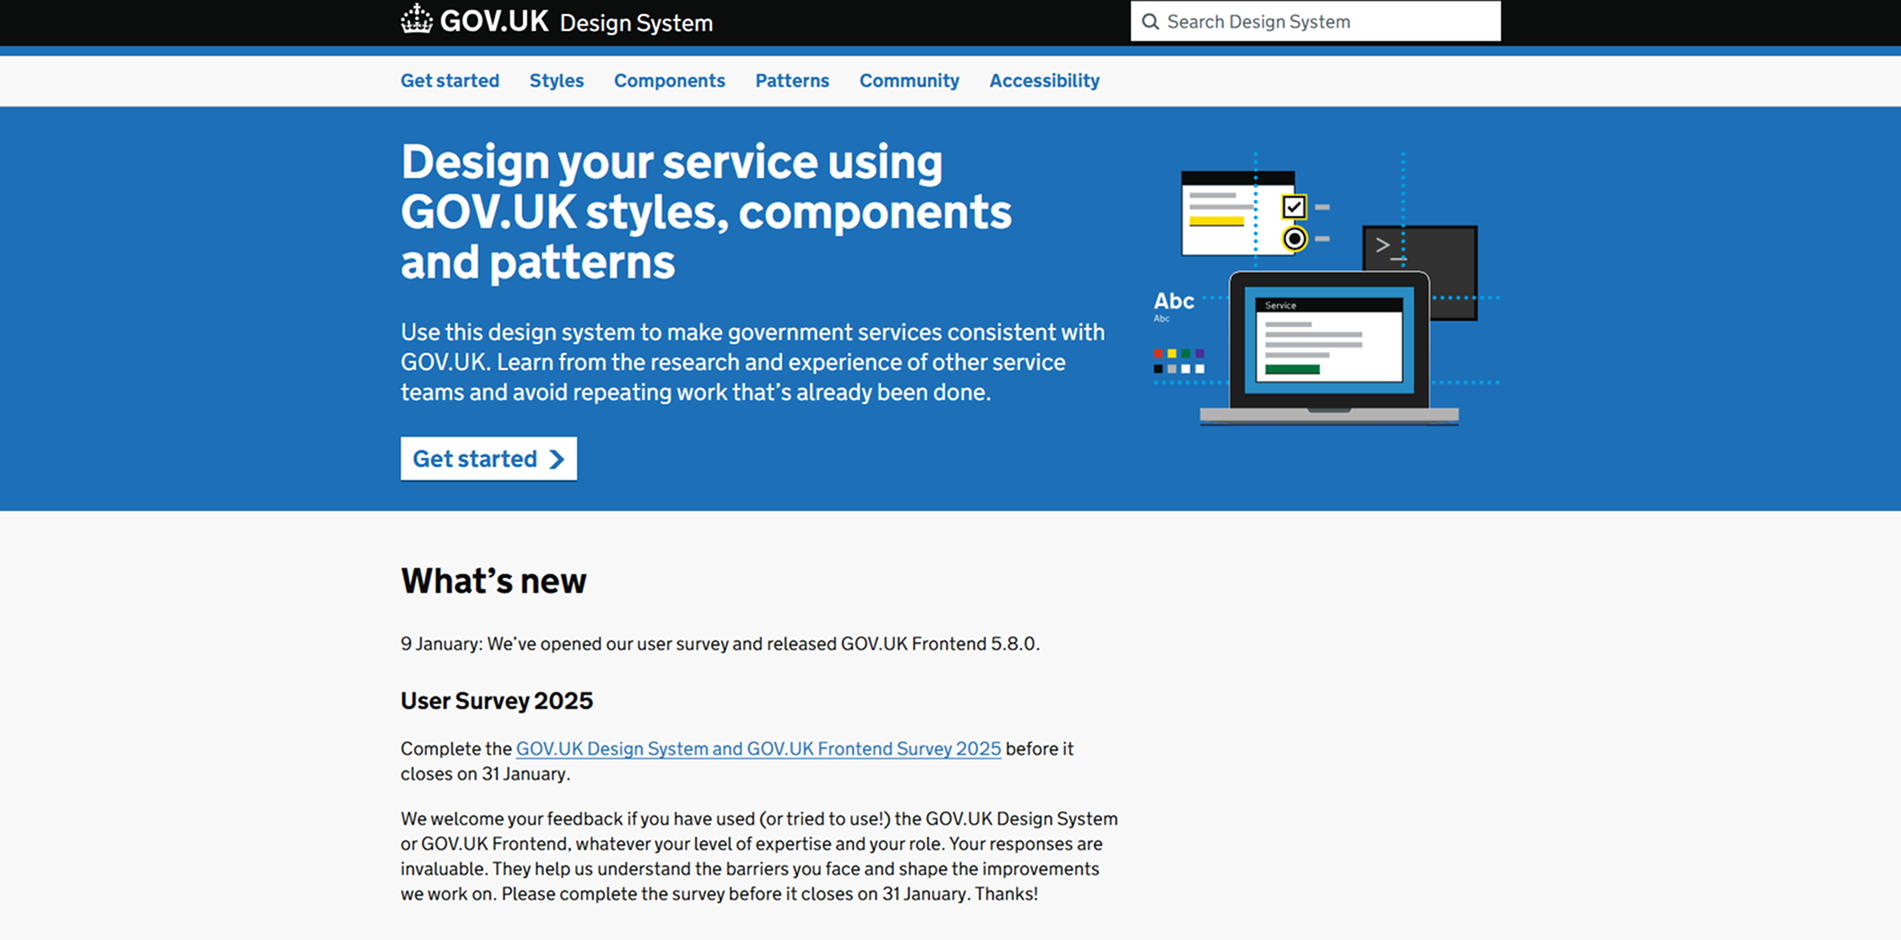Click the laptop illustration in hero banner

pyautogui.click(x=1329, y=347)
